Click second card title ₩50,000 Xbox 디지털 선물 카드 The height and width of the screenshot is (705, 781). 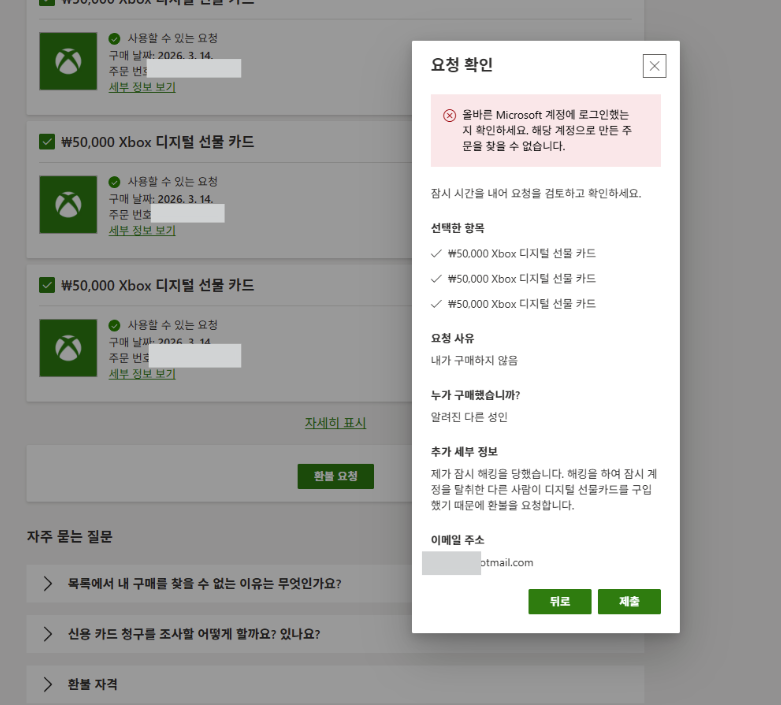point(157,142)
